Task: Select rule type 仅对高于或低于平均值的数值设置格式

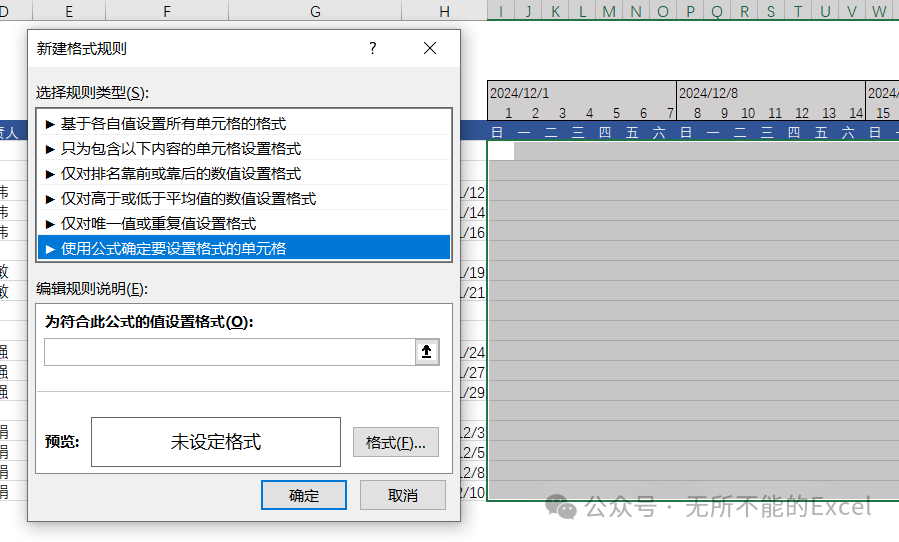Action: (x=244, y=198)
